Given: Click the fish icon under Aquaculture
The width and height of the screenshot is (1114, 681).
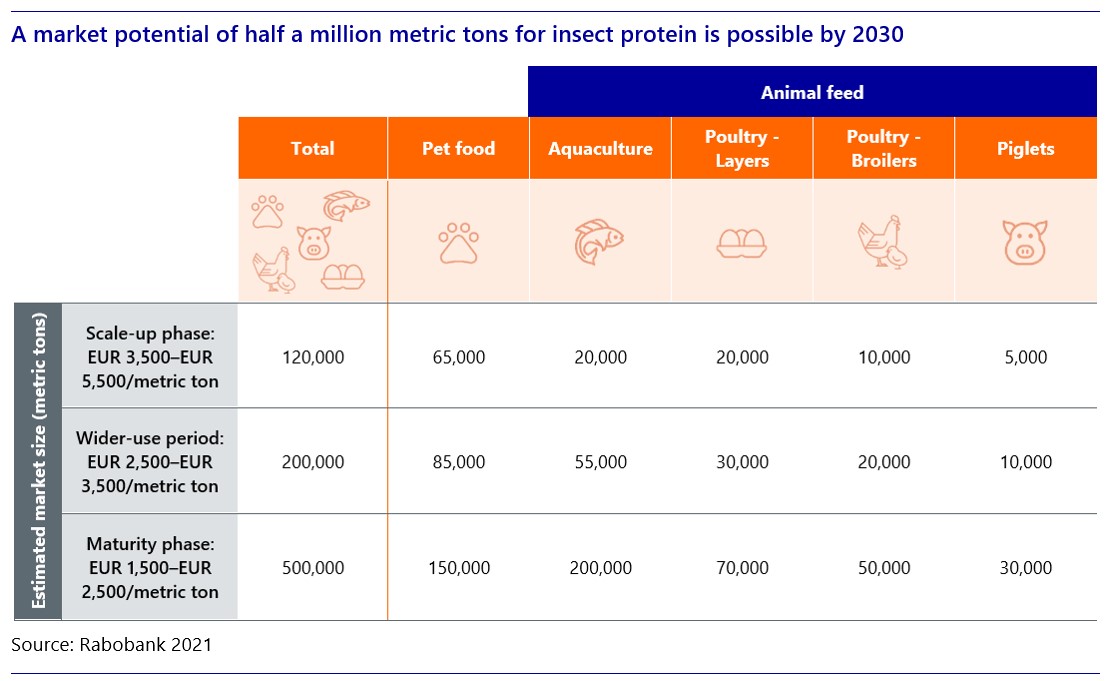Looking at the screenshot, I should [599, 242].
